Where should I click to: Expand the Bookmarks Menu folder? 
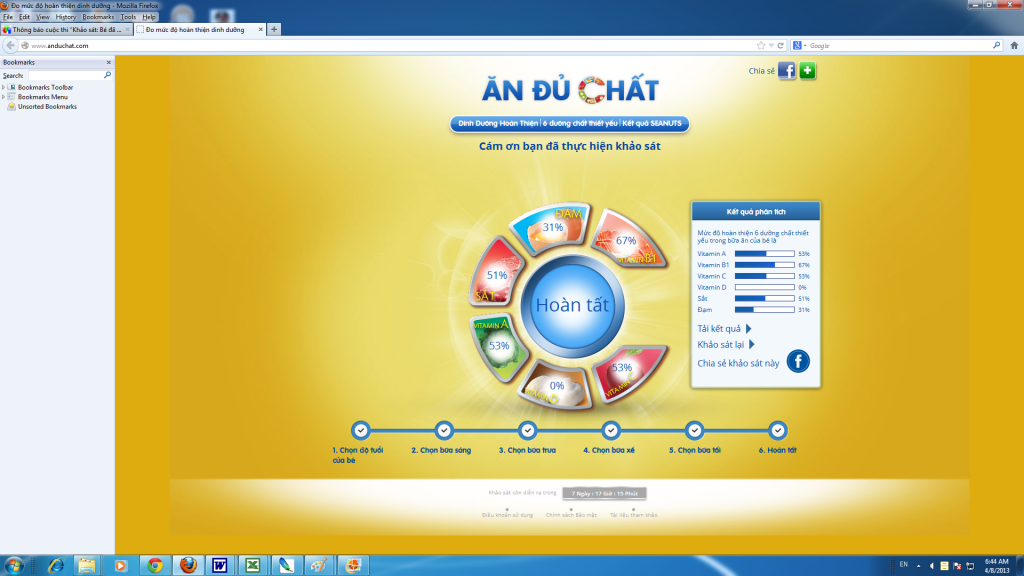point(5,97)
